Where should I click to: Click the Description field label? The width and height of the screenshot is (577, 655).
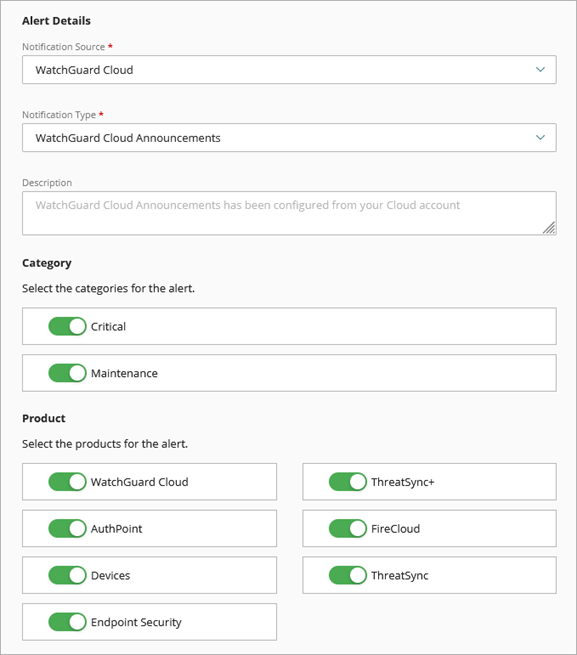coord(47,183)
